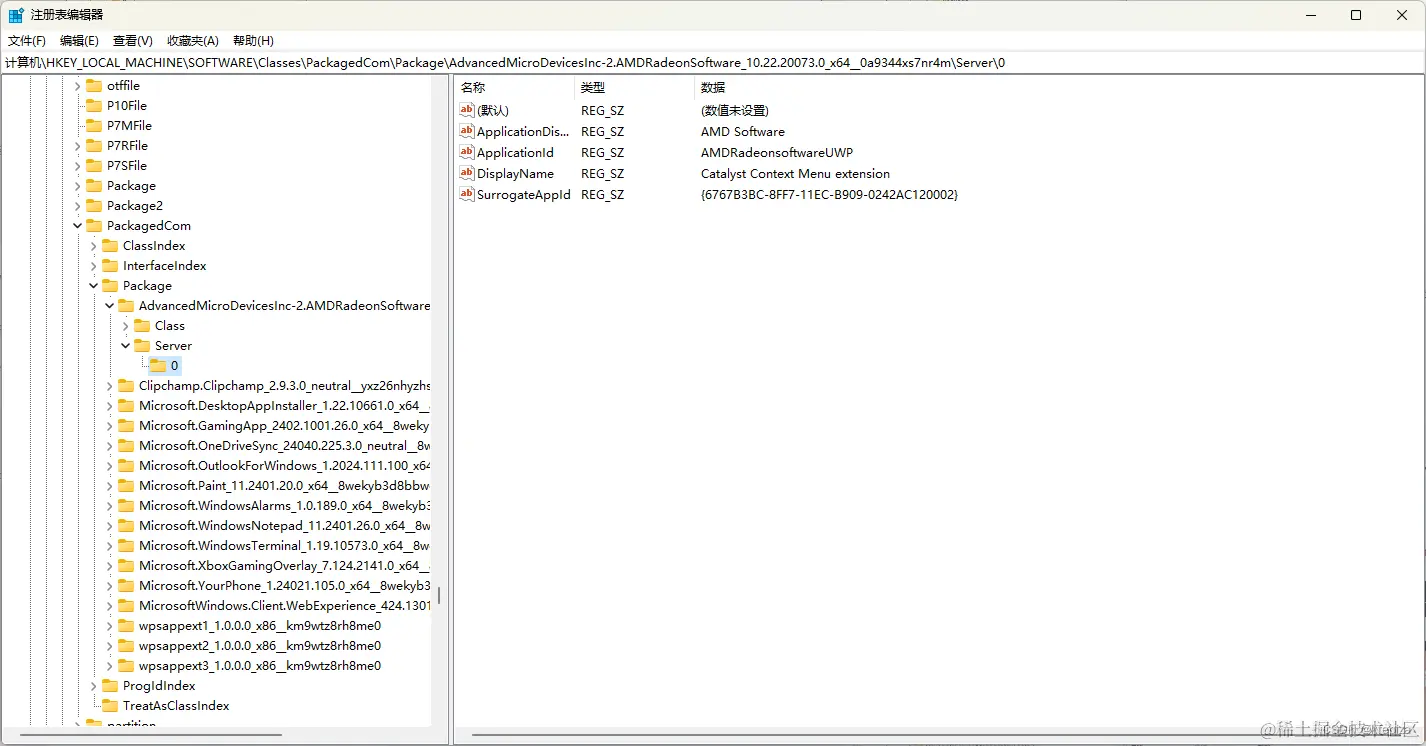Select the otffile folder icon
1426x746 pixels.
coord(94,86)
